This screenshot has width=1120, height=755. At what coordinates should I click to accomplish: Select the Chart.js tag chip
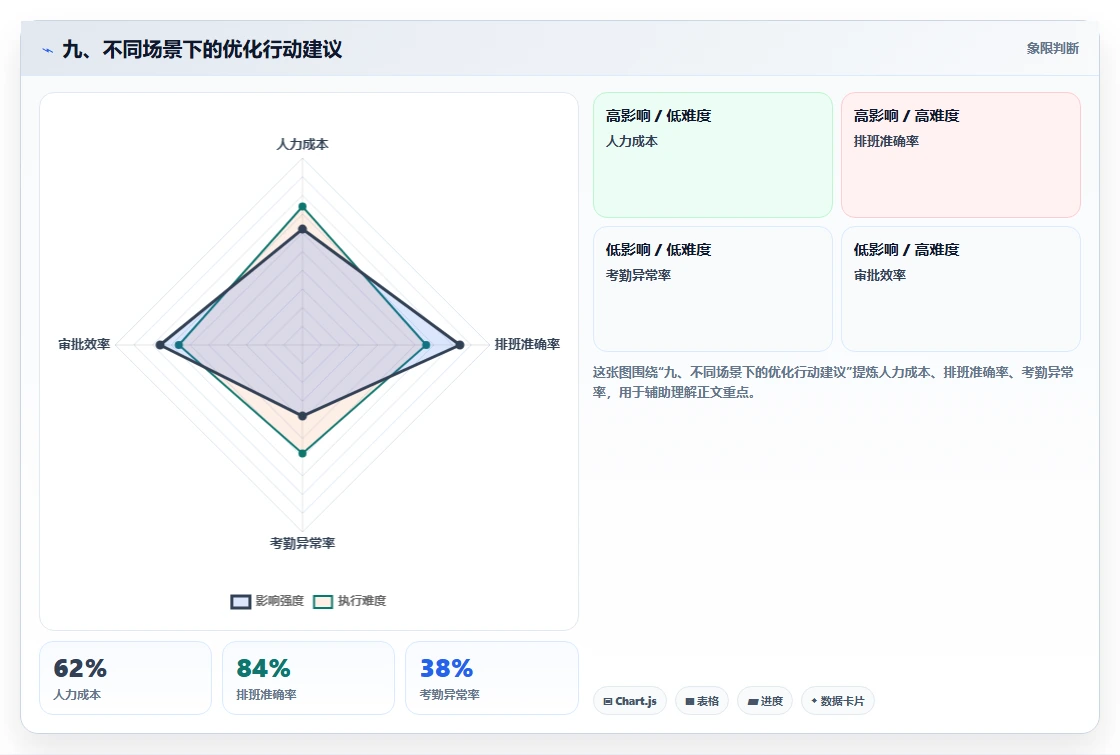[x=630, y=701]
